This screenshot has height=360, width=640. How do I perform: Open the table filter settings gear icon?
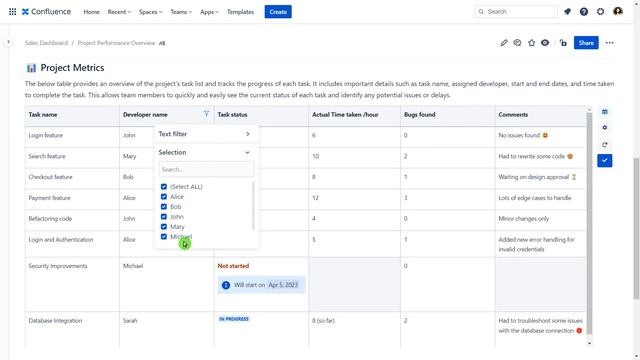(x=605, y=128)
